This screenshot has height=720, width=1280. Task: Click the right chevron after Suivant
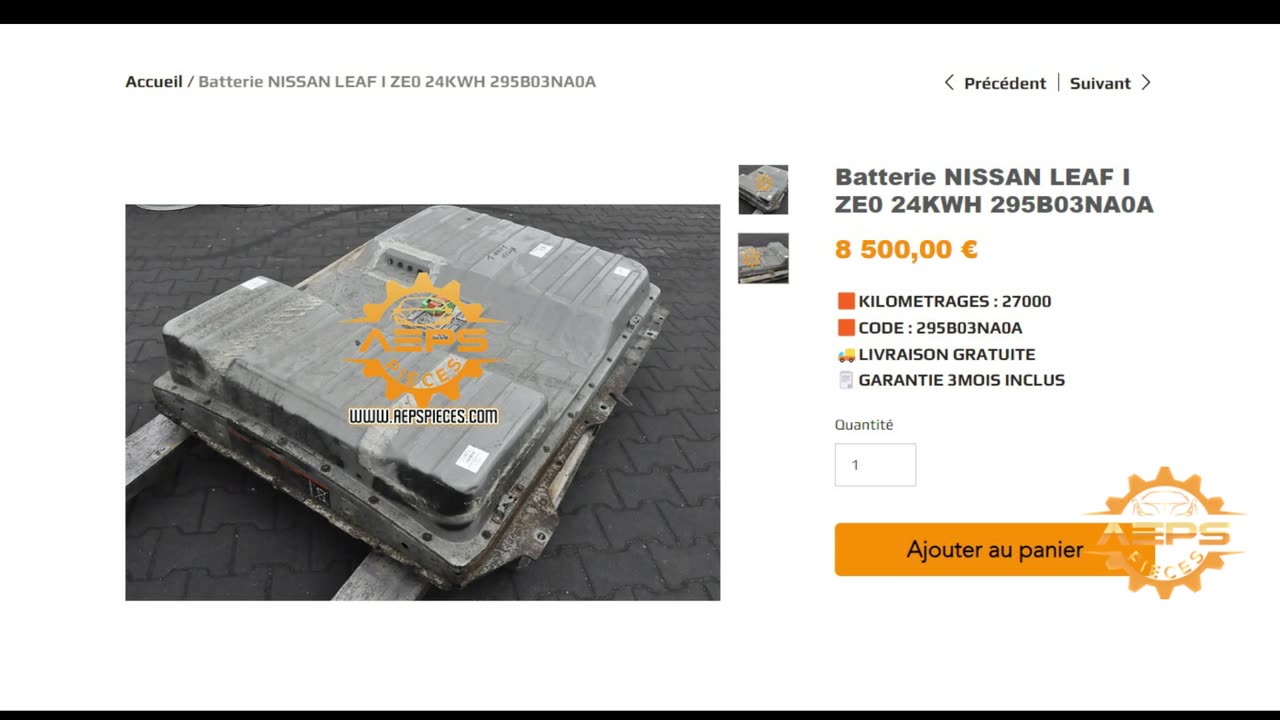click(x=1146, y=83)
